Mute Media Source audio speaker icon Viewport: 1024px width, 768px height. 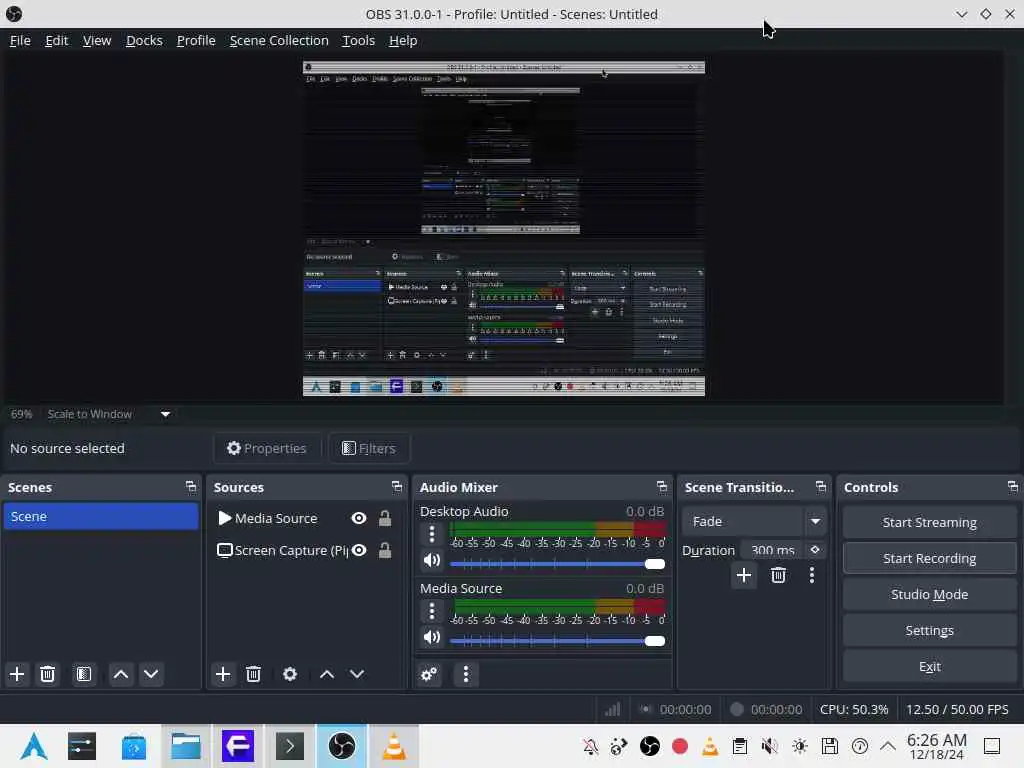(432, 637)
